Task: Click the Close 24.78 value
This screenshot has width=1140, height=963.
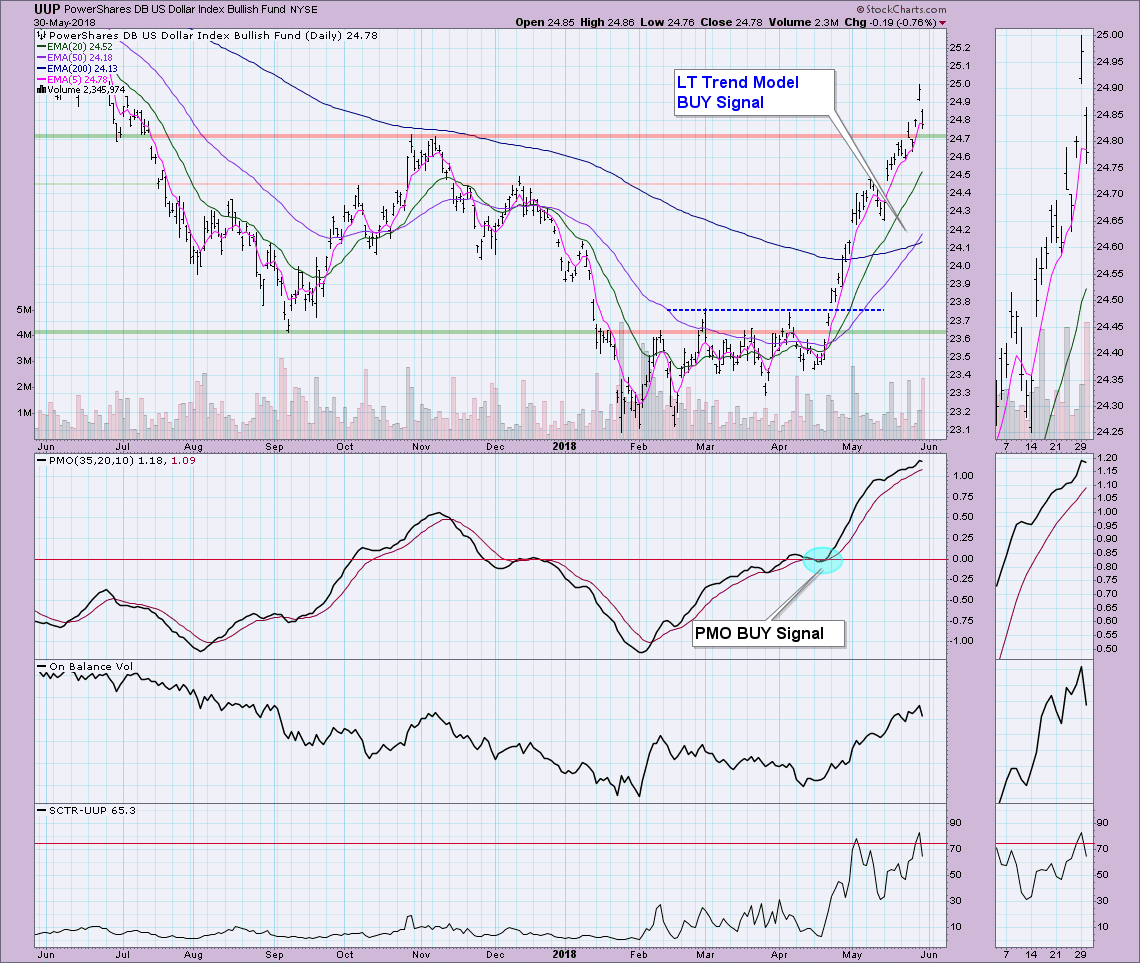Action: coord(731,23)
